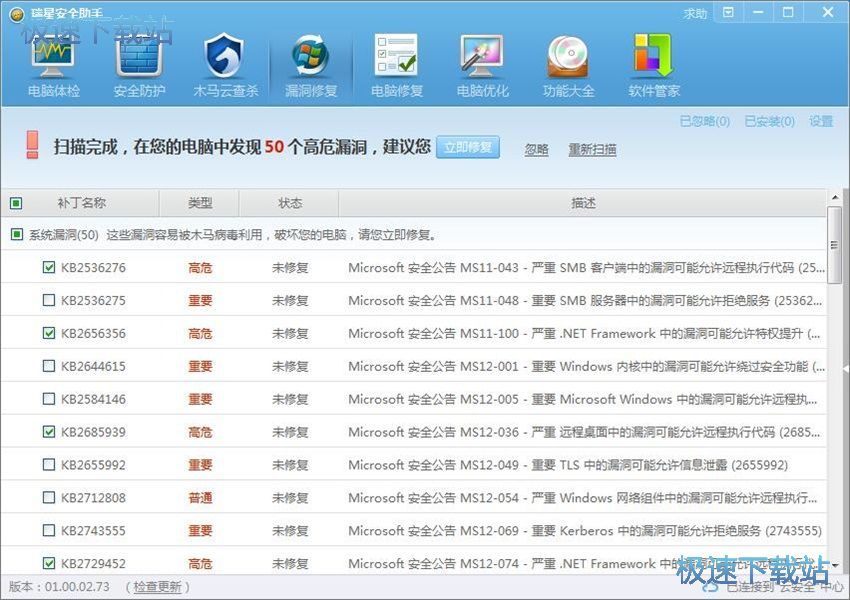
Task: Check the KB2743555 patch checkbox
Action: click(49, 530)
